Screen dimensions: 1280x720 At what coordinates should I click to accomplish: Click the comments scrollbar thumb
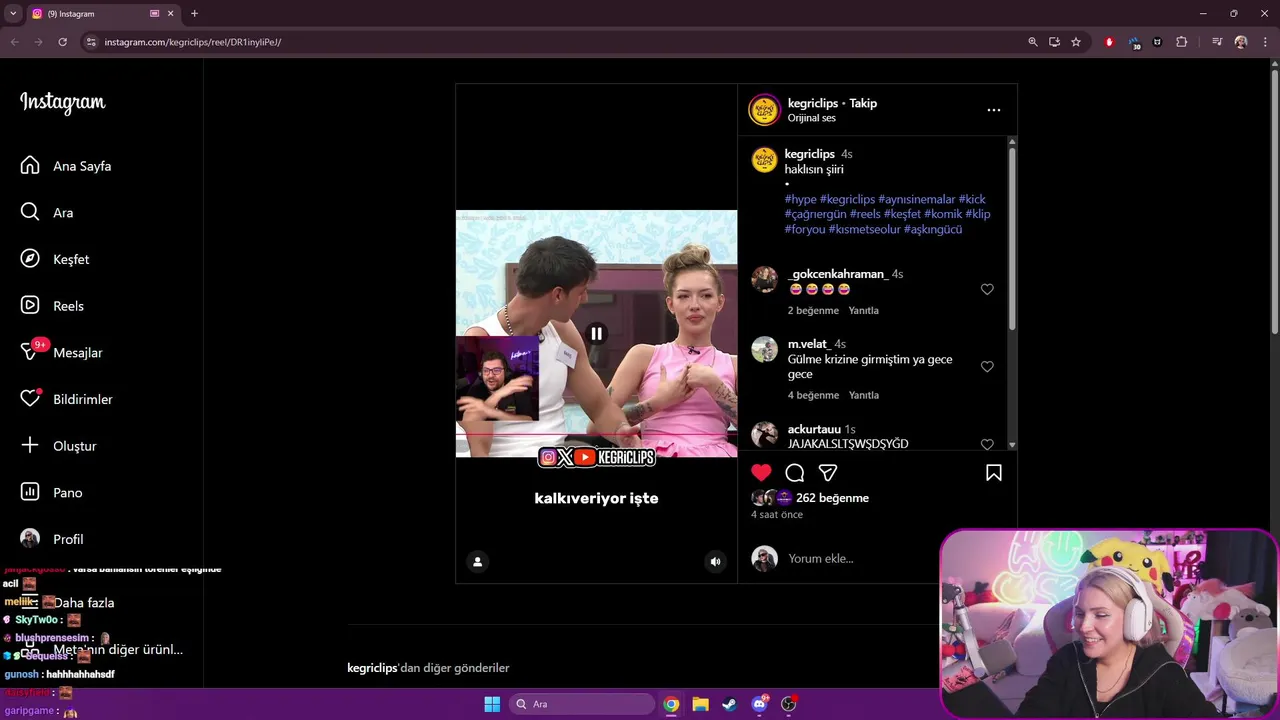click(1012, 239)
